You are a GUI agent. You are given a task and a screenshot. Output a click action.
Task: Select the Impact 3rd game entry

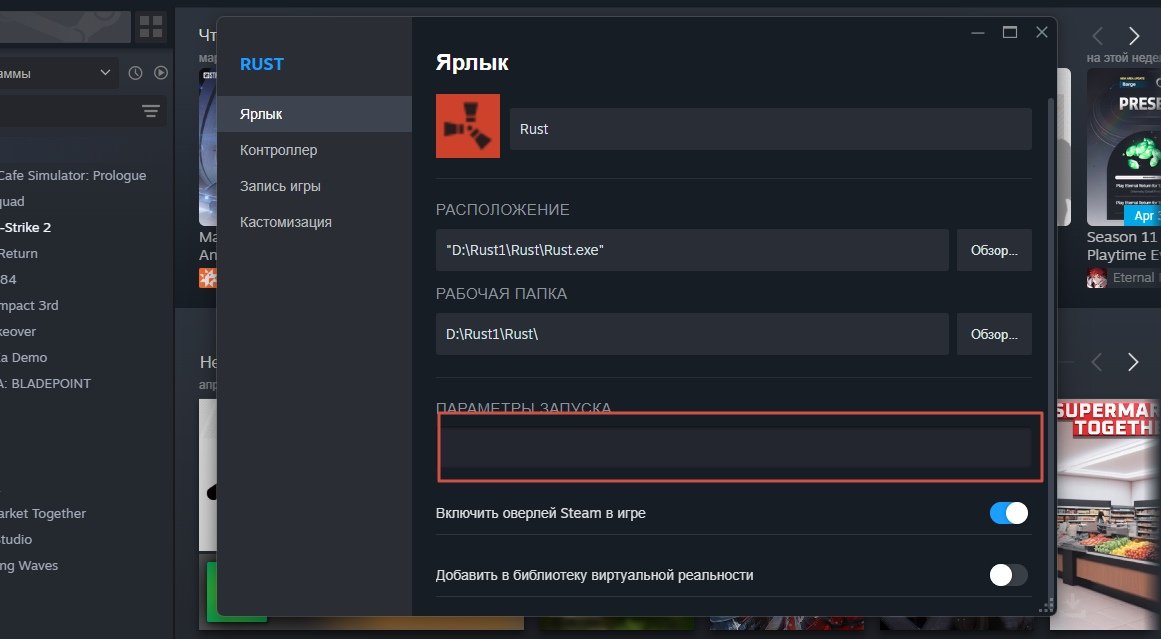[x=30, y=305]
